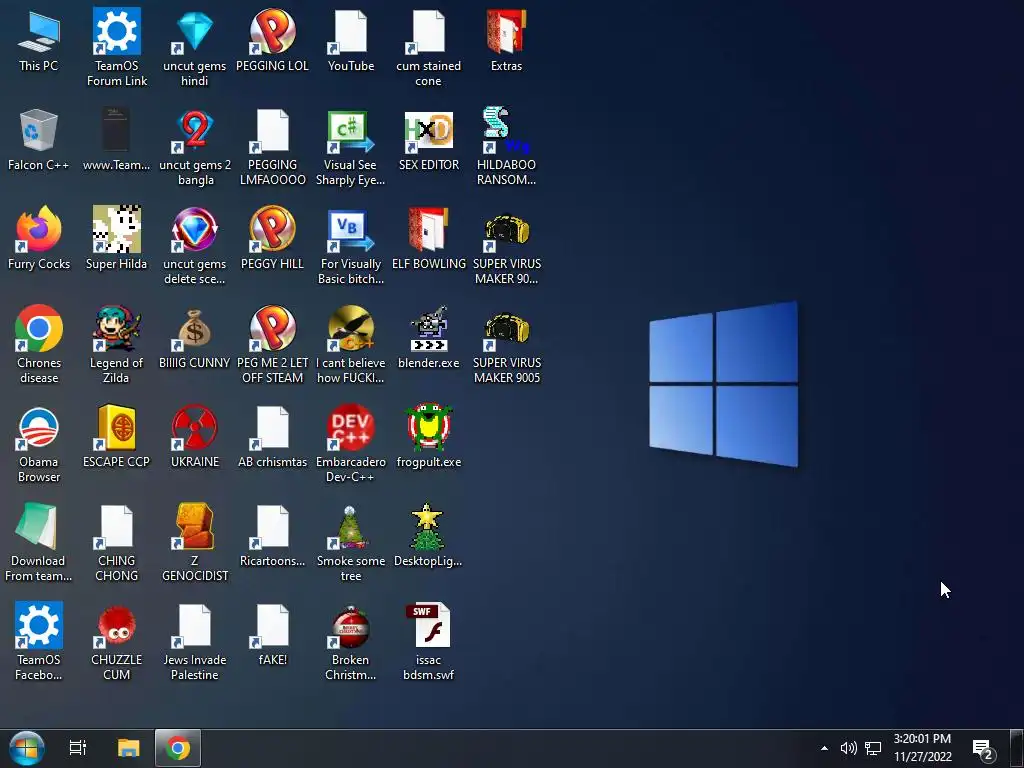This screenshot has height=768, width=1024.
Task: Select the Download From team... notepad icon
Action: [x=39, y=543]
